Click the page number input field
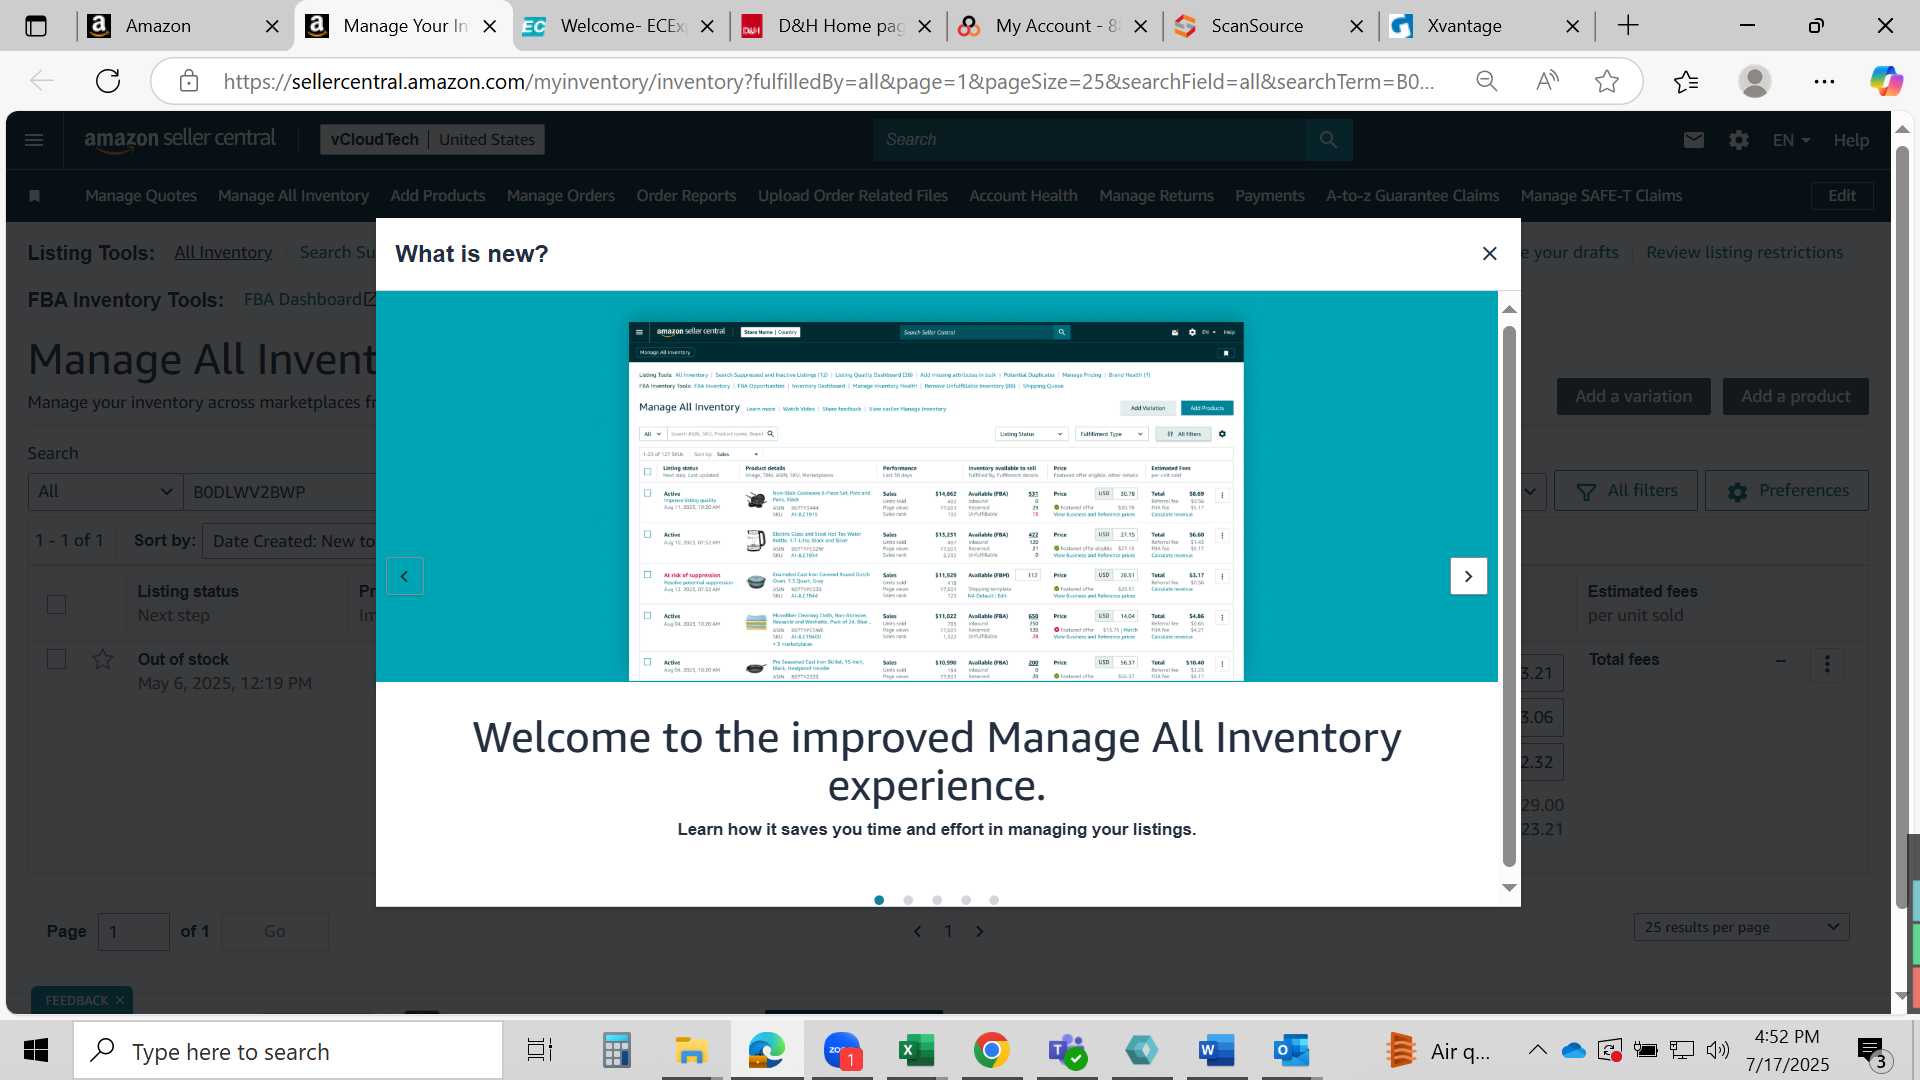The image size is (1920, 1080). 134,932
